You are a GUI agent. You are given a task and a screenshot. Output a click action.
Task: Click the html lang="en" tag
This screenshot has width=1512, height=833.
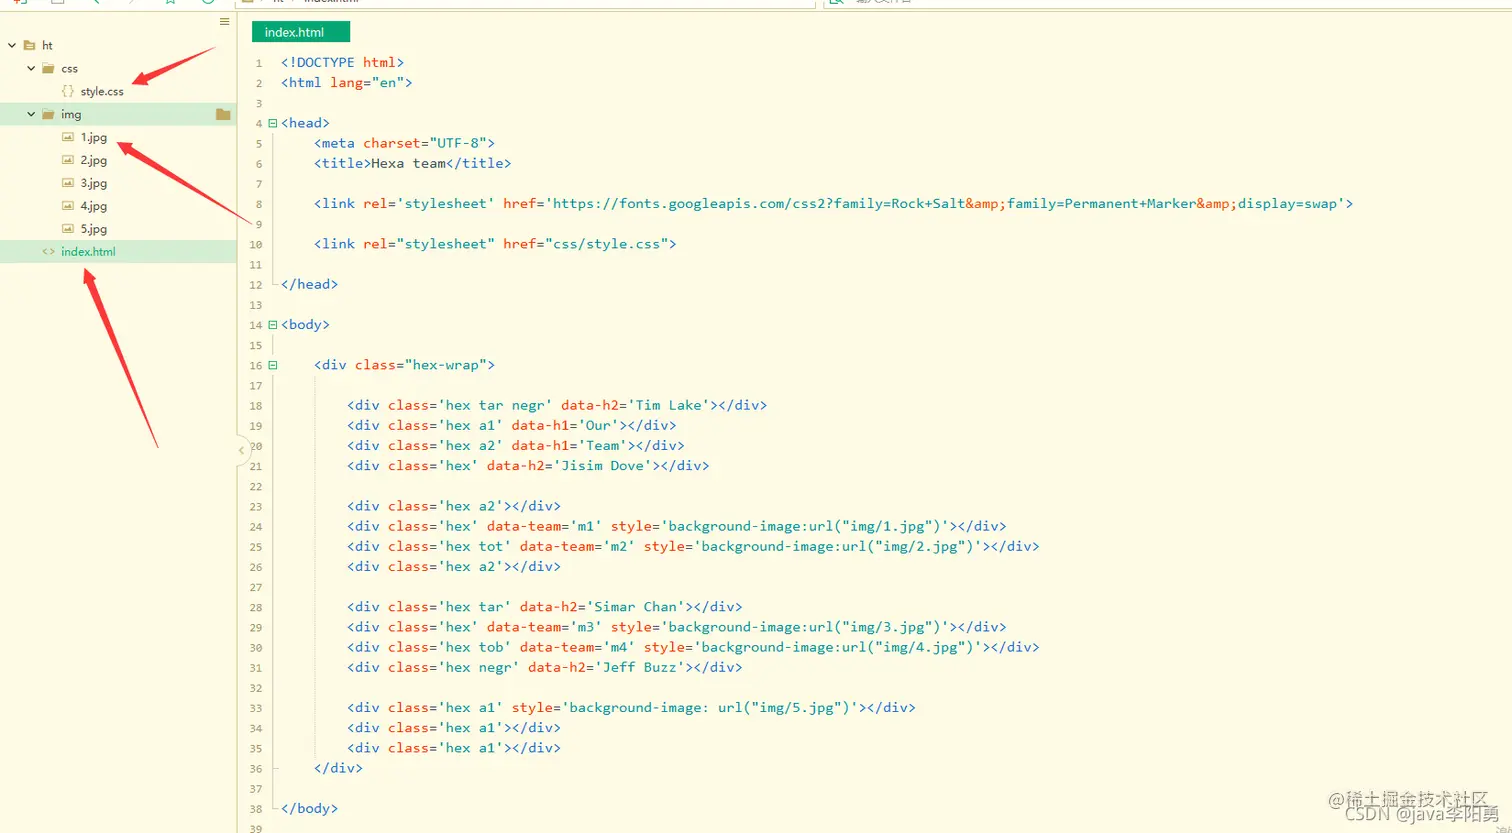click(x=347, y=82)
